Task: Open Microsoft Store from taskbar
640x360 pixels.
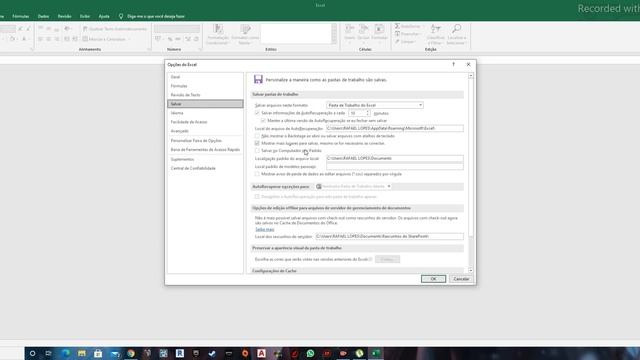Action: coord(98,353)
